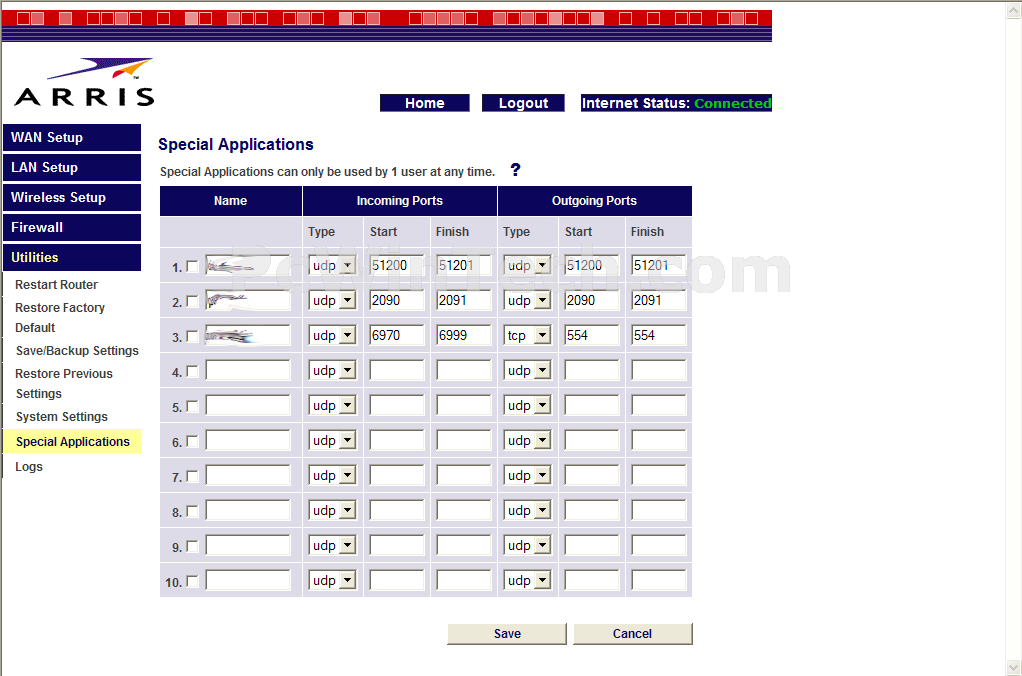Viewport: 1022px width, 676px height.
Task: Enable the row 5 checkbox
Action: pos(192,406)
